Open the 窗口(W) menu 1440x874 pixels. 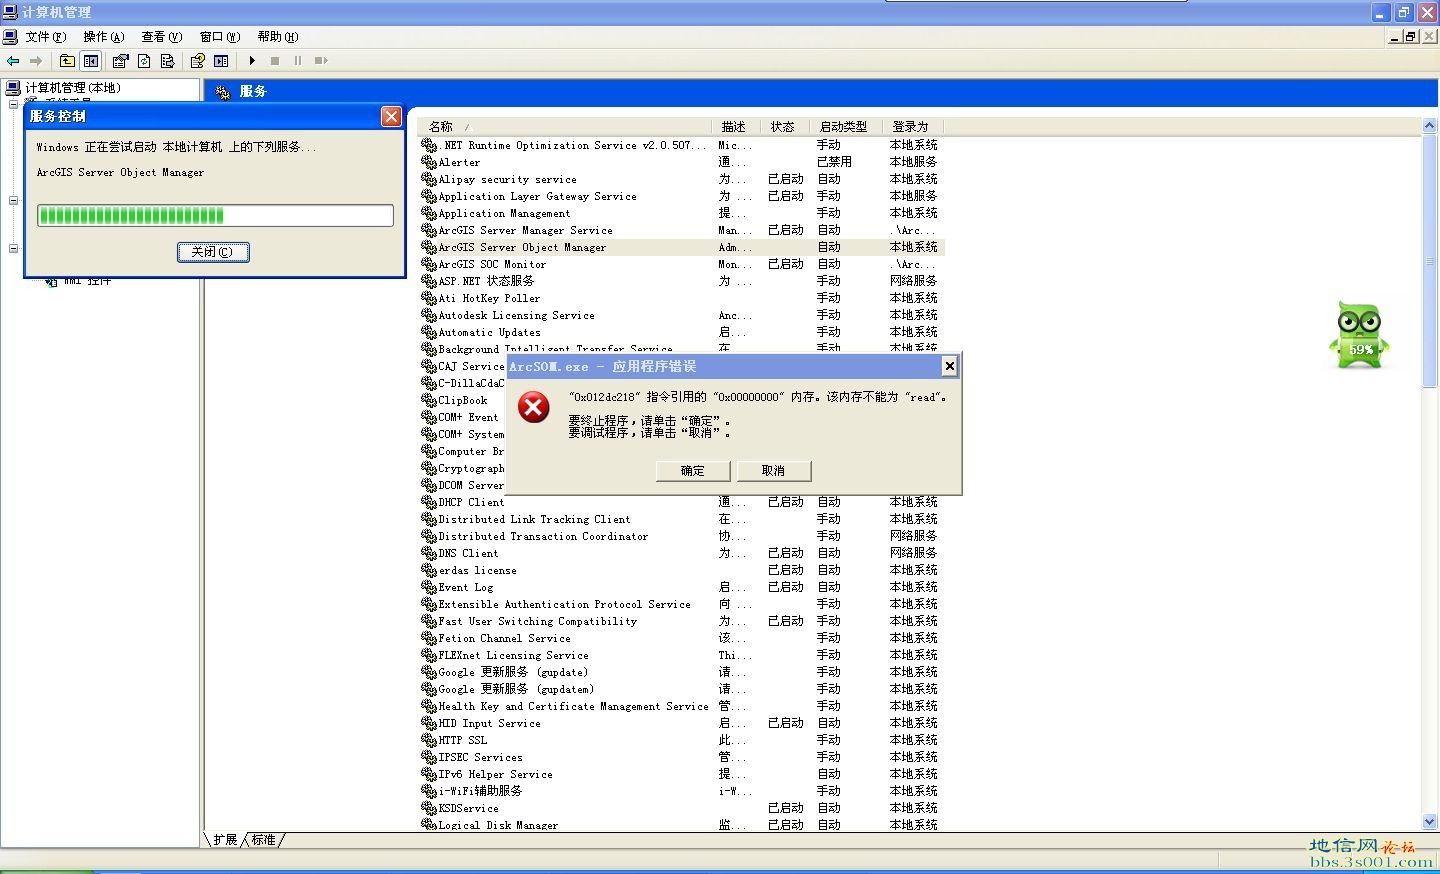220,37
